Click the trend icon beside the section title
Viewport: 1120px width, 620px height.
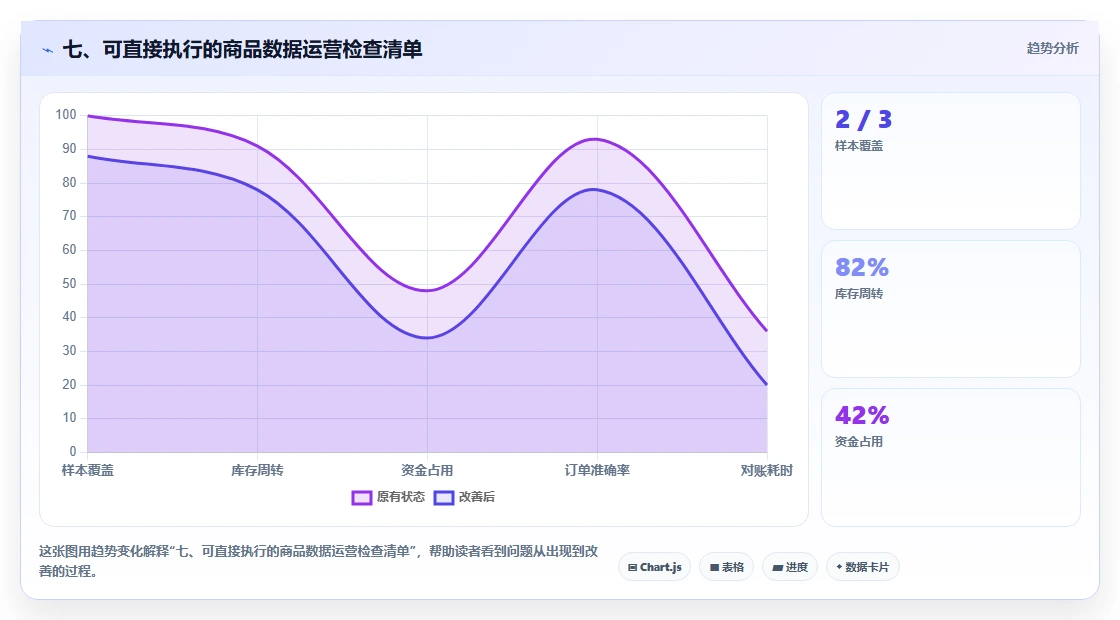(x=48, y=50)
